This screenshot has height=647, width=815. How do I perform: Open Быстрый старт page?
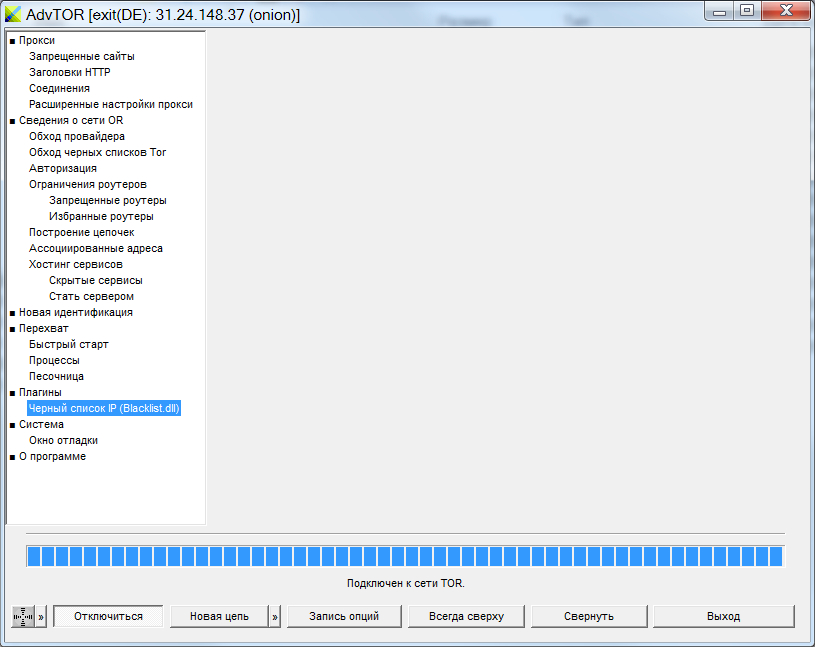tap(69, 345)
